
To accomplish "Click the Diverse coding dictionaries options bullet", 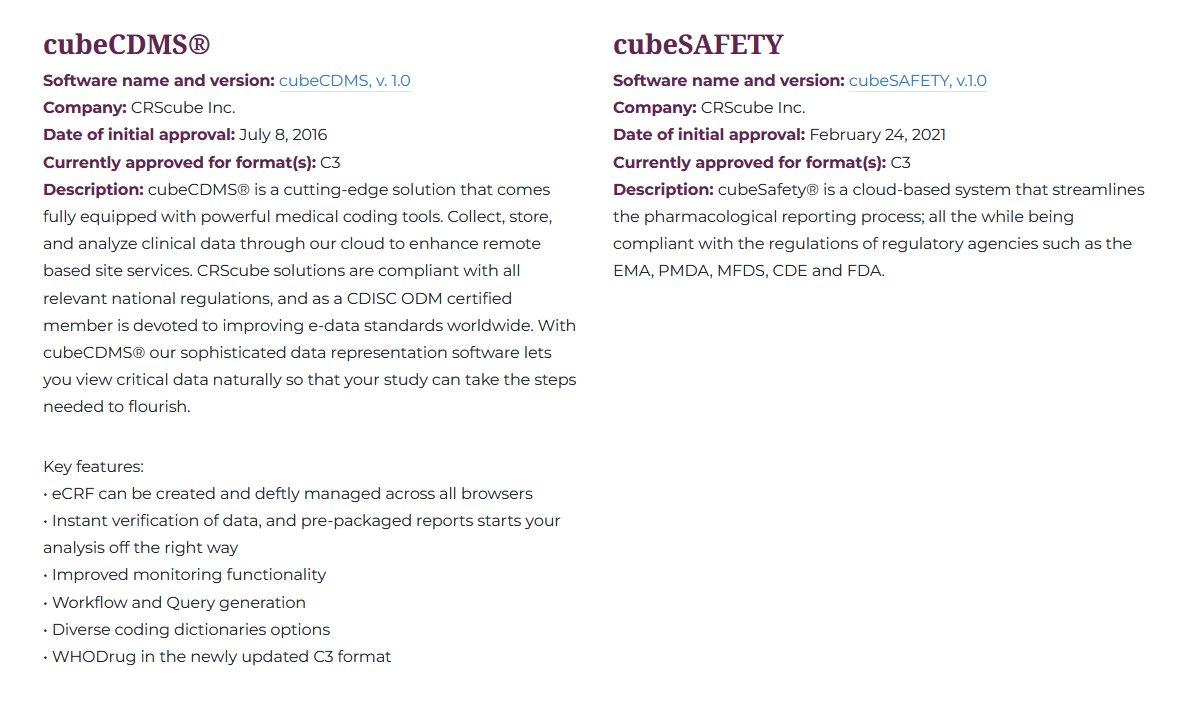I will click(x=191, y=630).
